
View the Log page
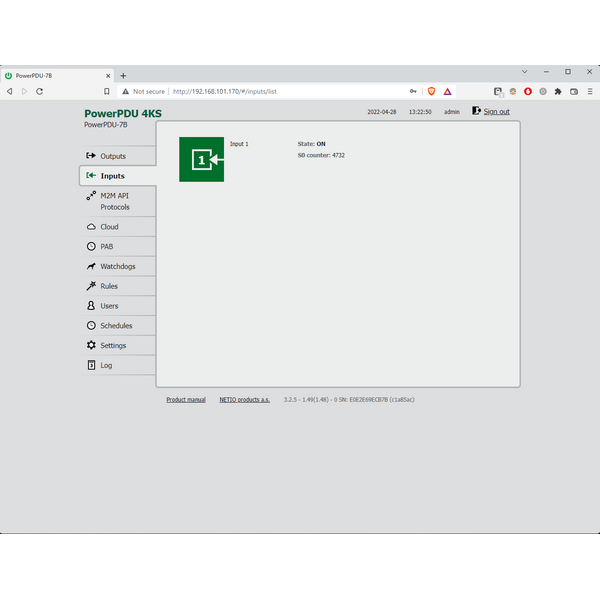coord(106,365)
